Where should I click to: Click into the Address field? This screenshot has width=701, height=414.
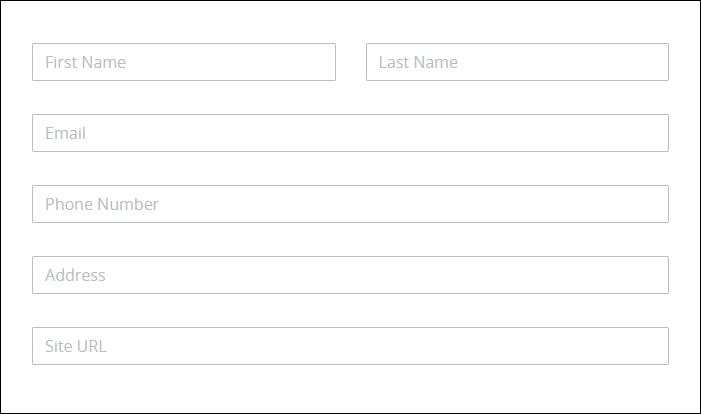350,275
